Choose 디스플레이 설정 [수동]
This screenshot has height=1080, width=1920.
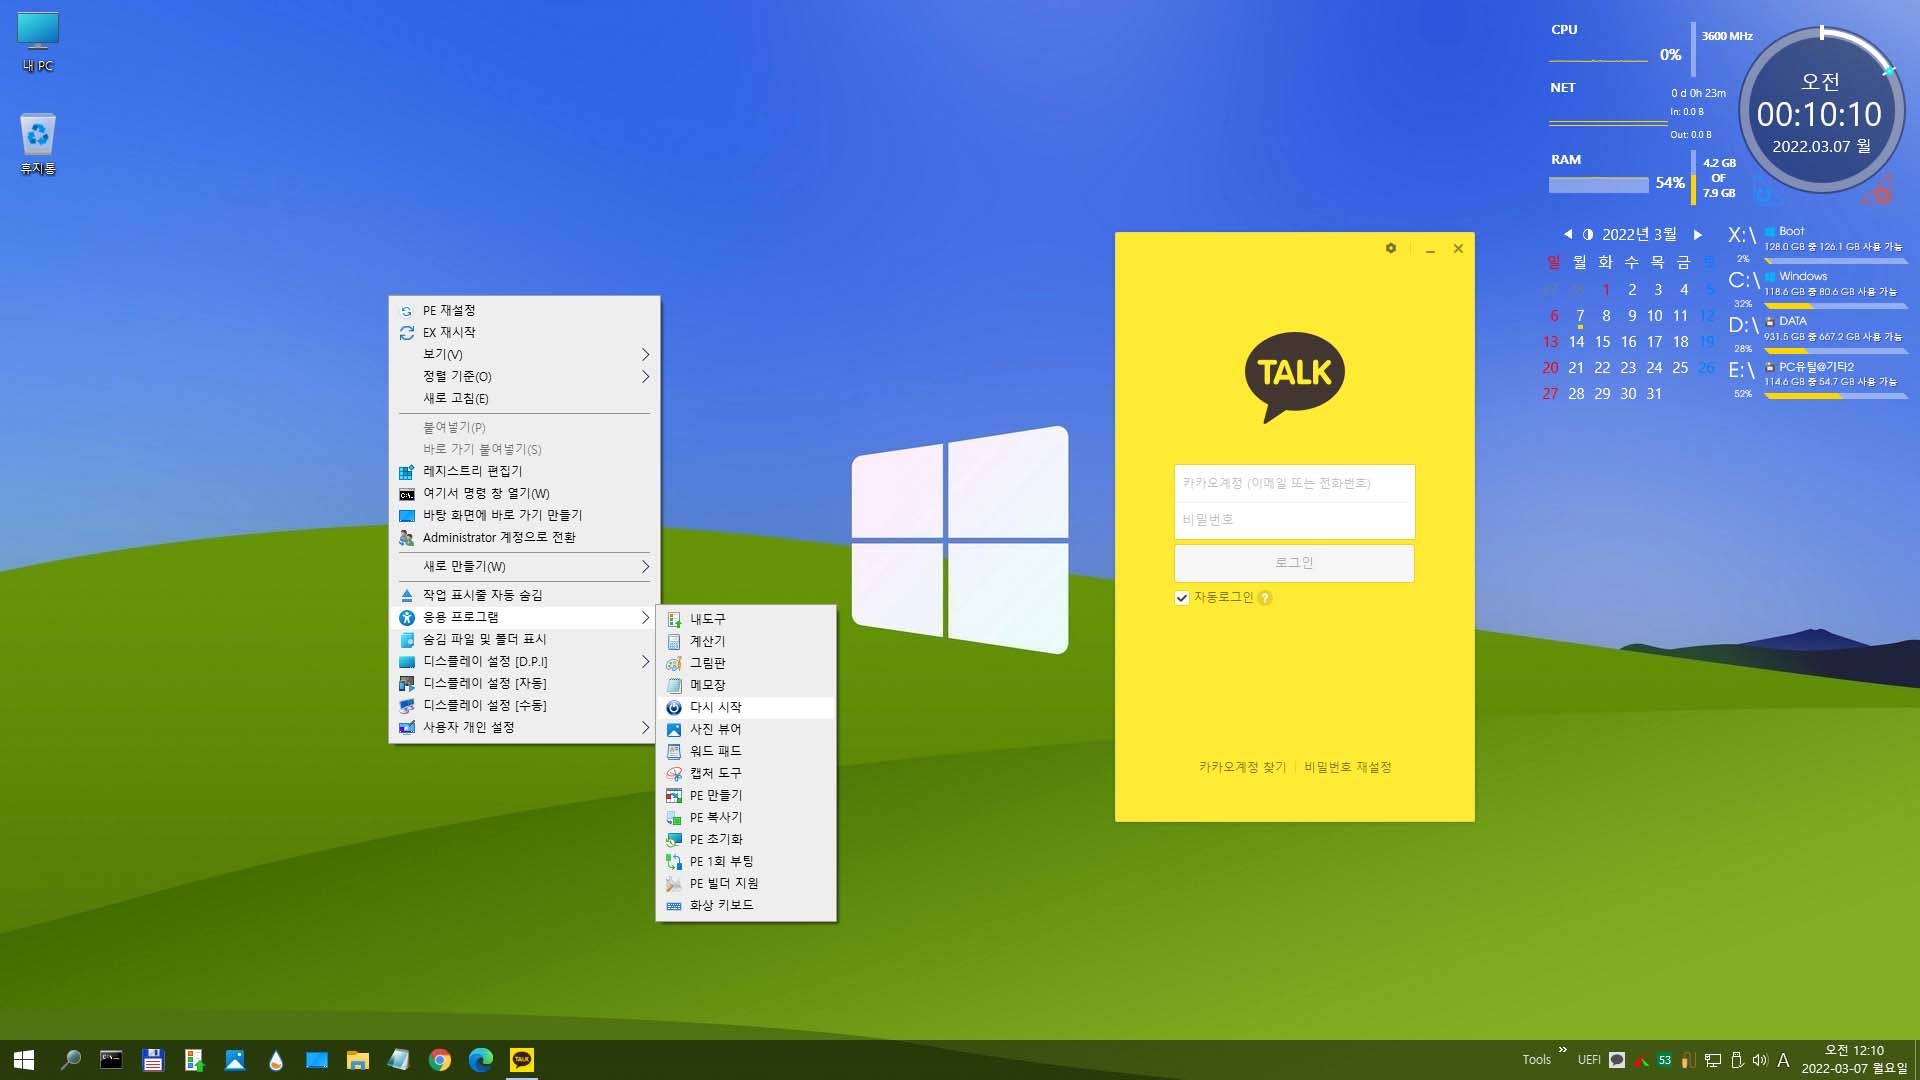(524, 705)
